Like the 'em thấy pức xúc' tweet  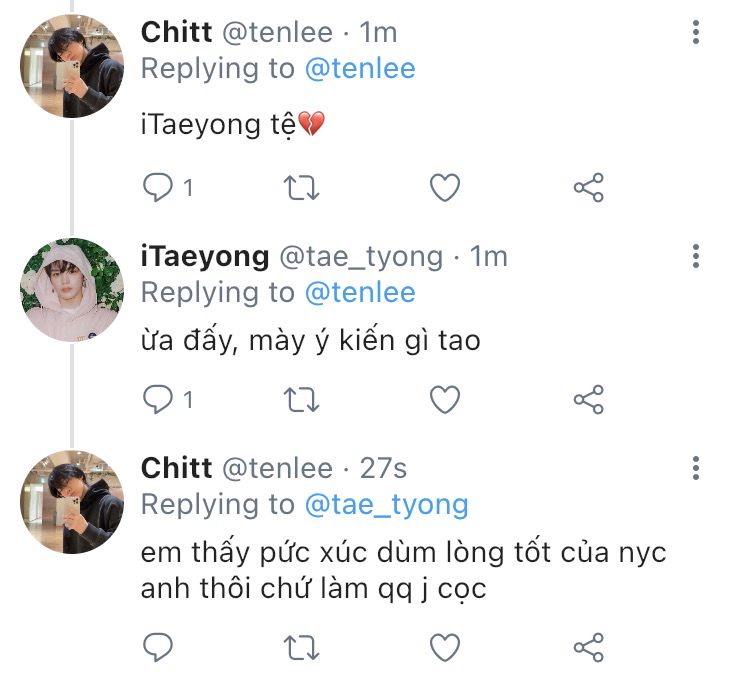pyautogui.click(x=444, y=646)
